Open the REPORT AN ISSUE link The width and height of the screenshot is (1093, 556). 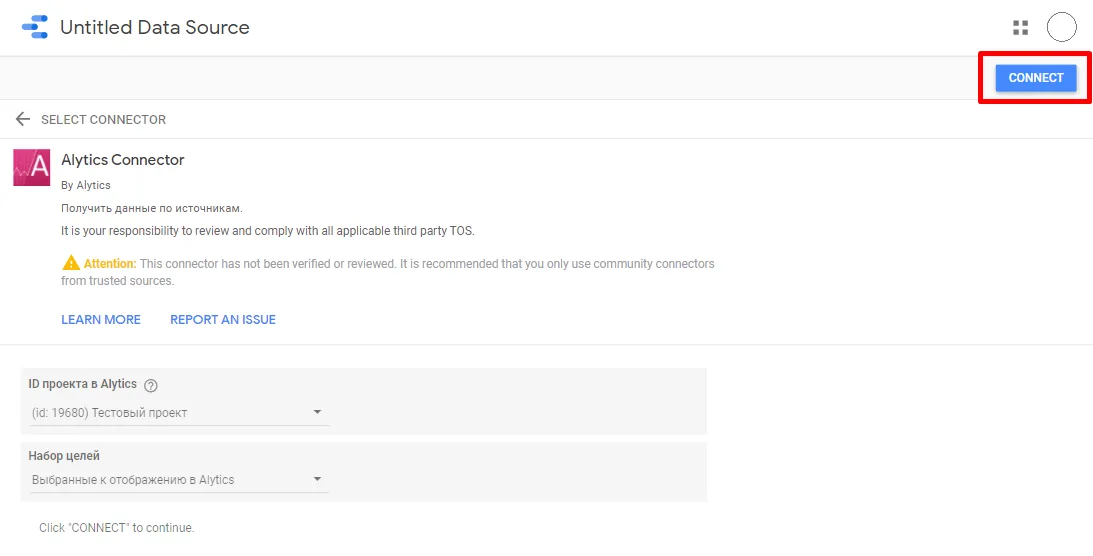[223, 320]
